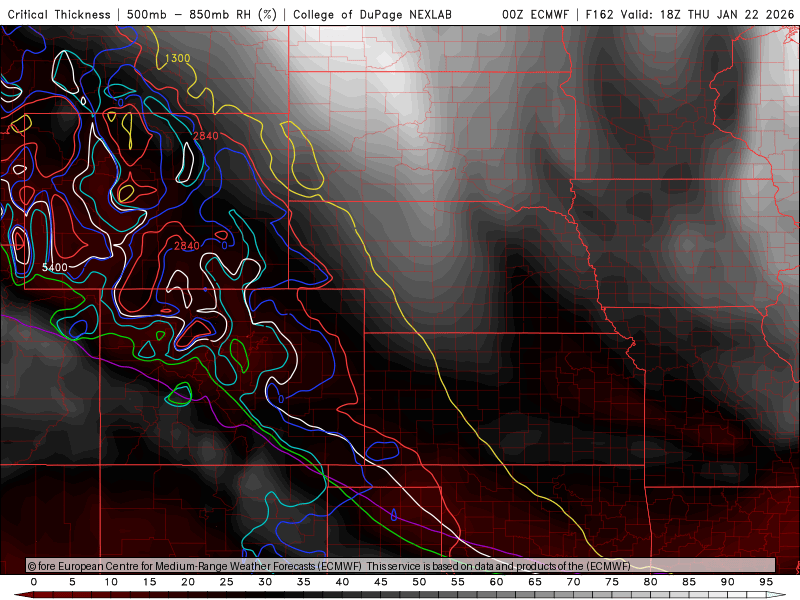Click the "Critical Thickness" title text
The width and height of the screenshot is (800, 600).
point(59,14)
